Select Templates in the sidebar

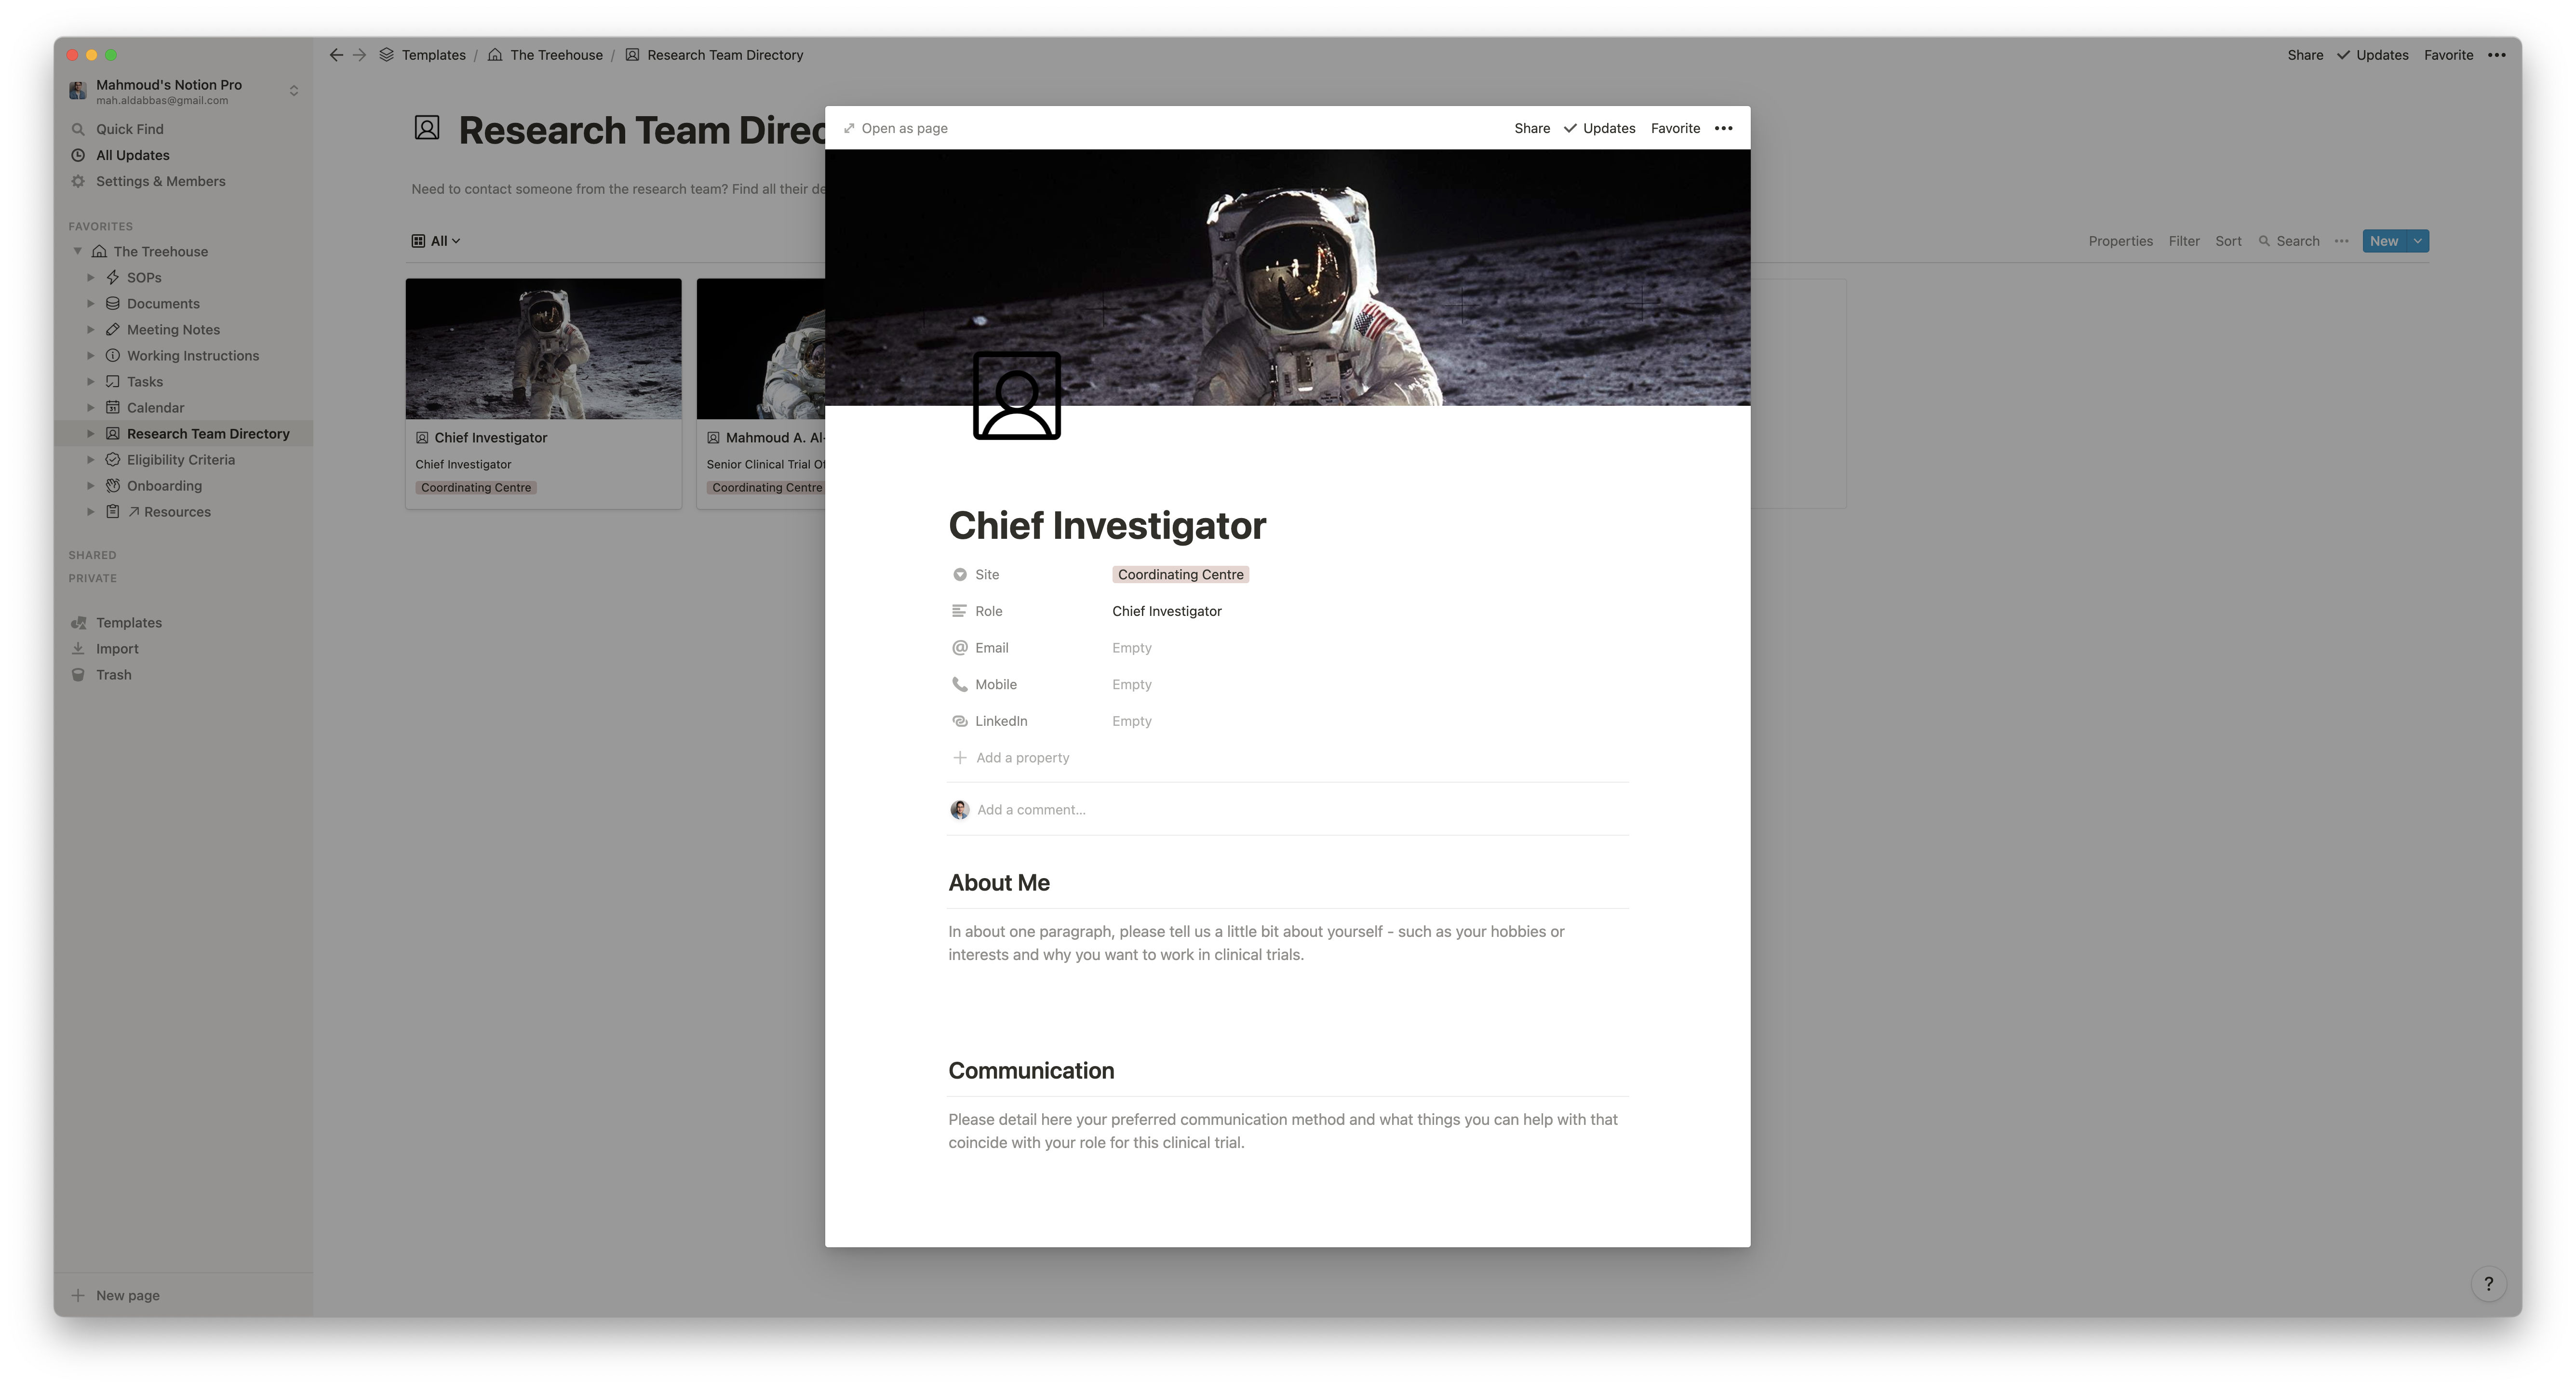point(128,623)
